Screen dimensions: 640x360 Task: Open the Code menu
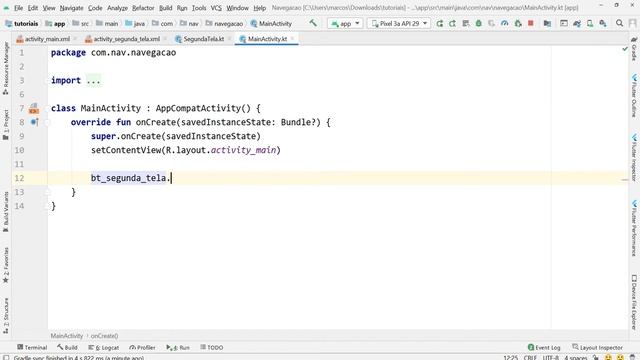[x=95, y=8]
